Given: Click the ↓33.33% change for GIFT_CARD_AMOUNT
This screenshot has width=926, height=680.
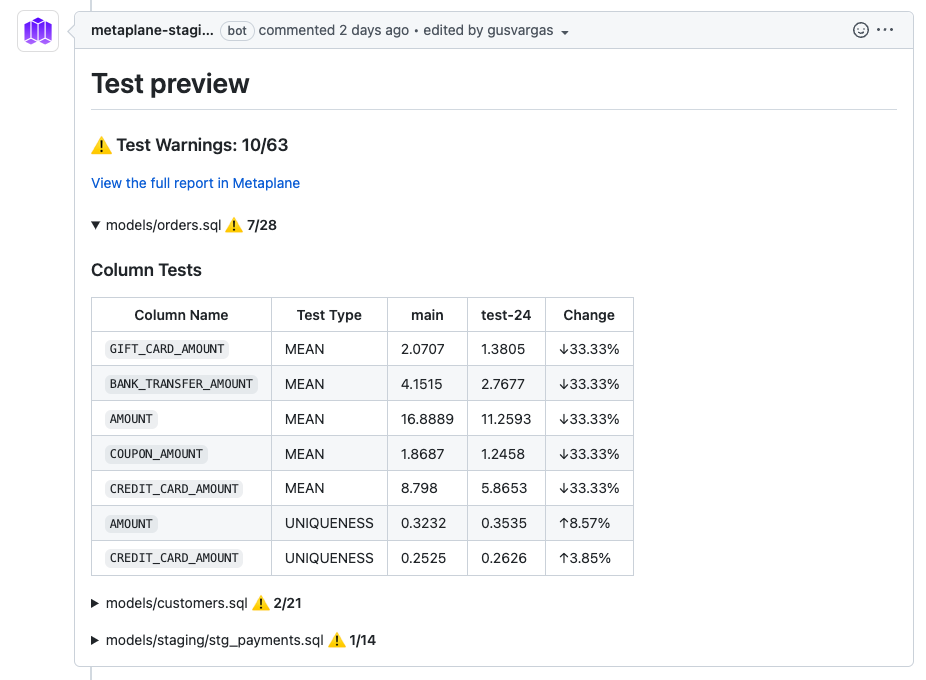Looking at the screenshot, I should tap(589, 349).
